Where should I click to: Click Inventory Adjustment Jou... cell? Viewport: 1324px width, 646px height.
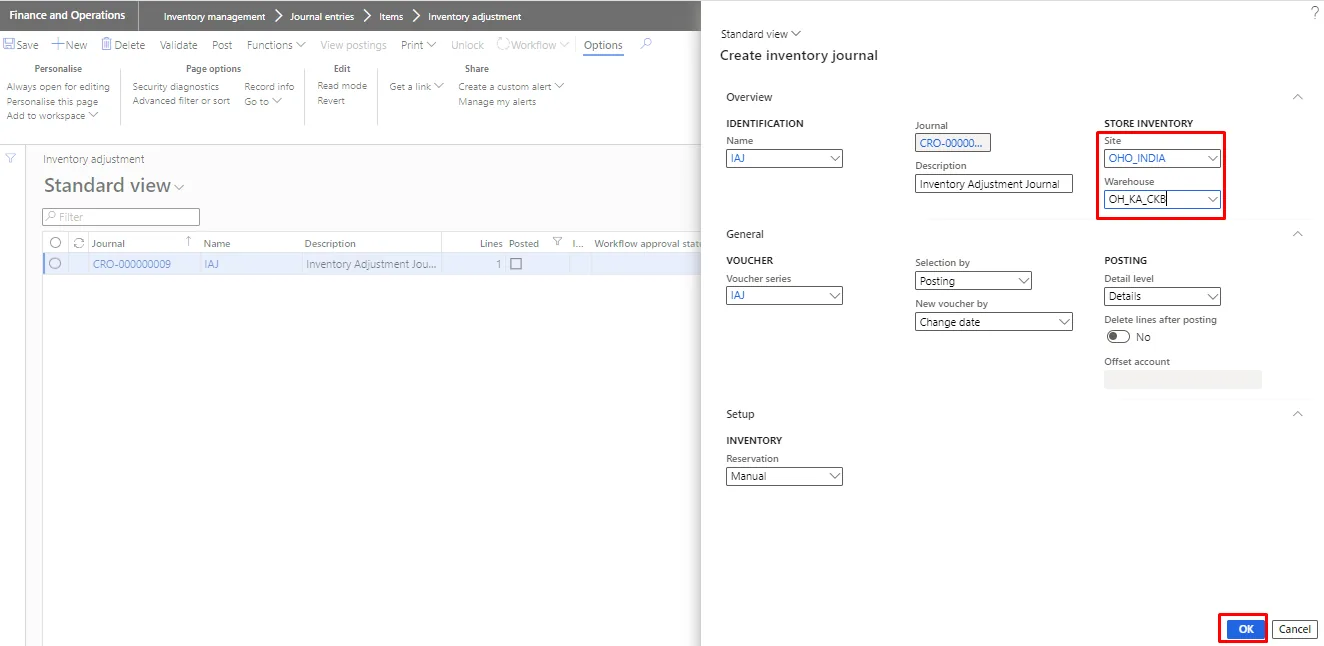(371, 264)
